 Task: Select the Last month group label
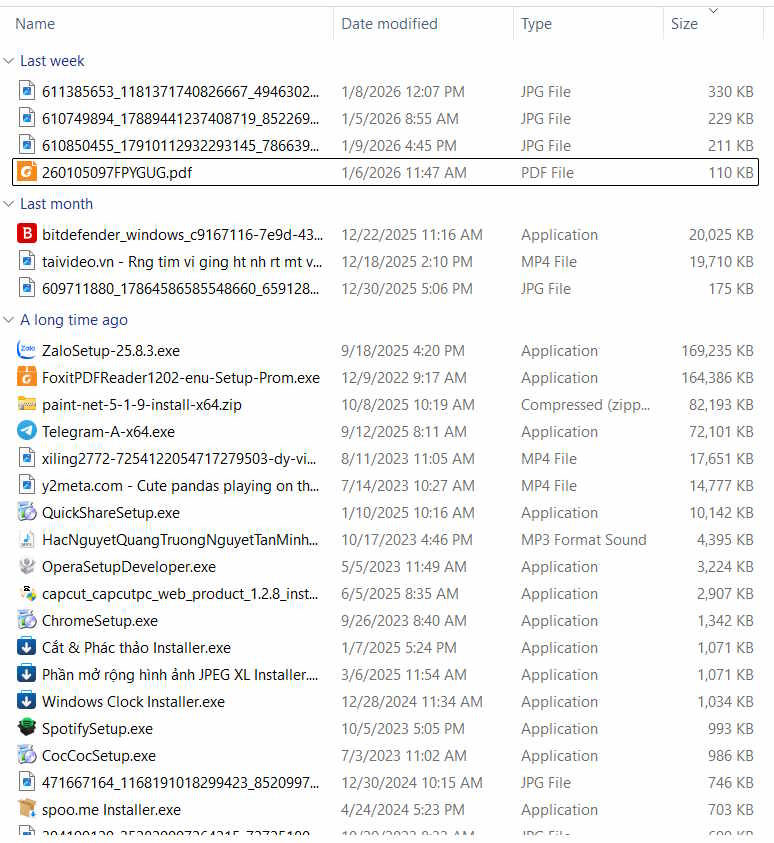56,204
